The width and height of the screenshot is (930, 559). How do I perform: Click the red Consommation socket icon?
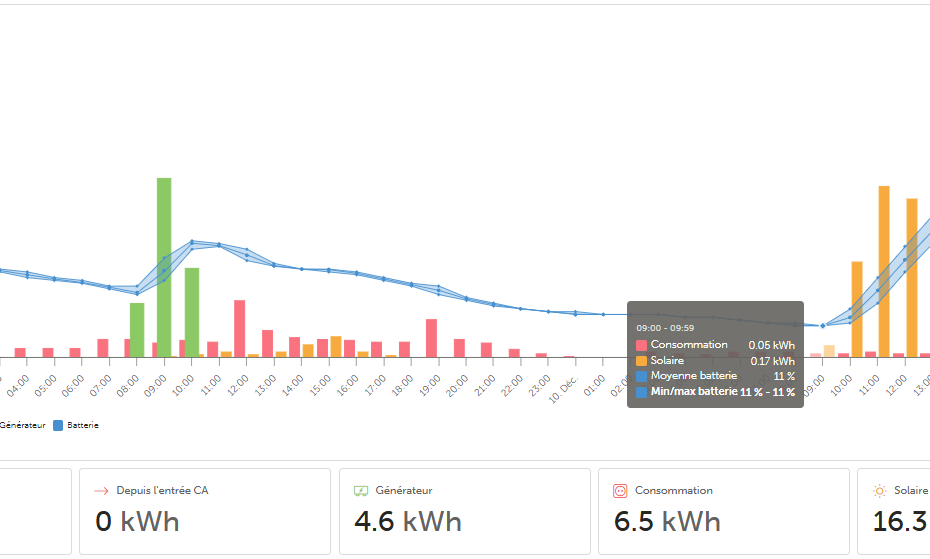click(x=619, y=491)
